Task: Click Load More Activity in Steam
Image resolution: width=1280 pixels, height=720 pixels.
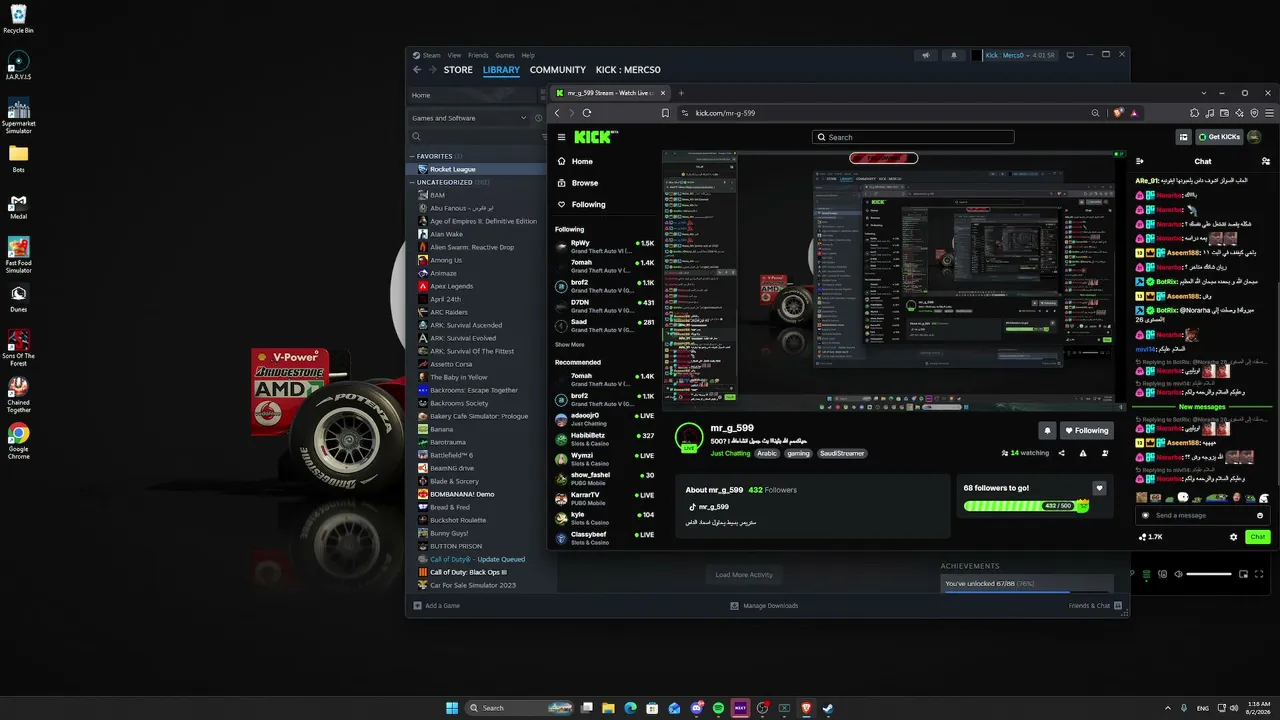Action: pyautogui.click(x=744, y=575)
